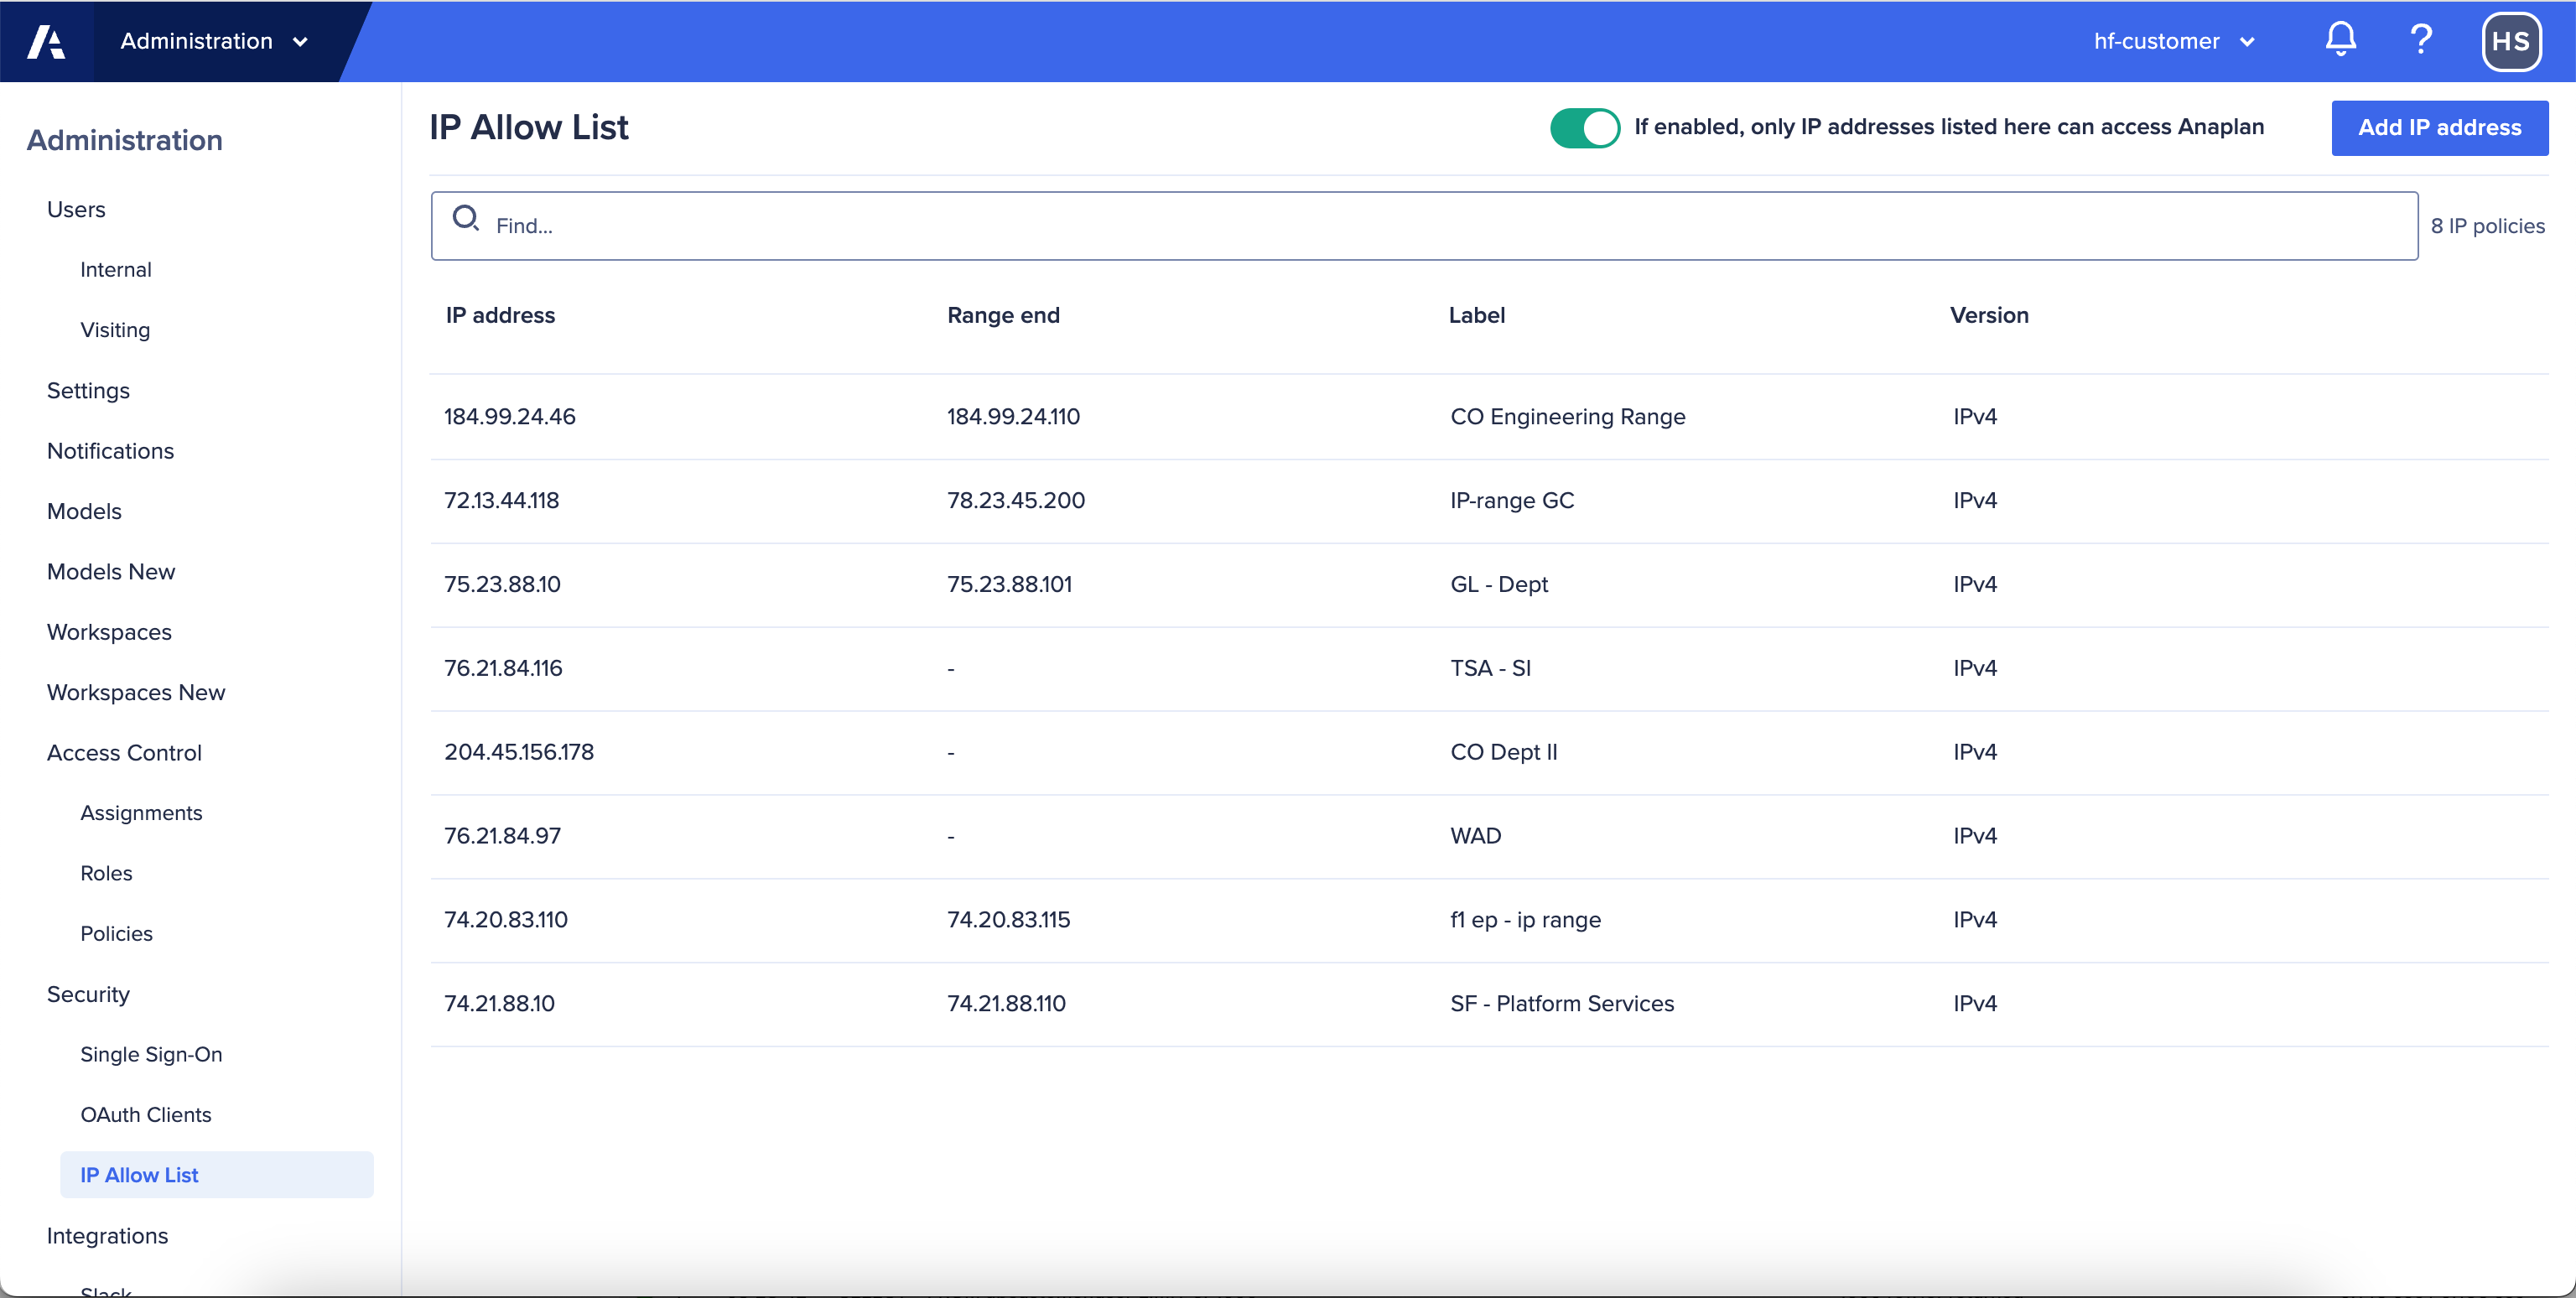
Task: Toggle the IP Allow List enabled switch
Action: pyautogui.click(x=1581, y=127)
